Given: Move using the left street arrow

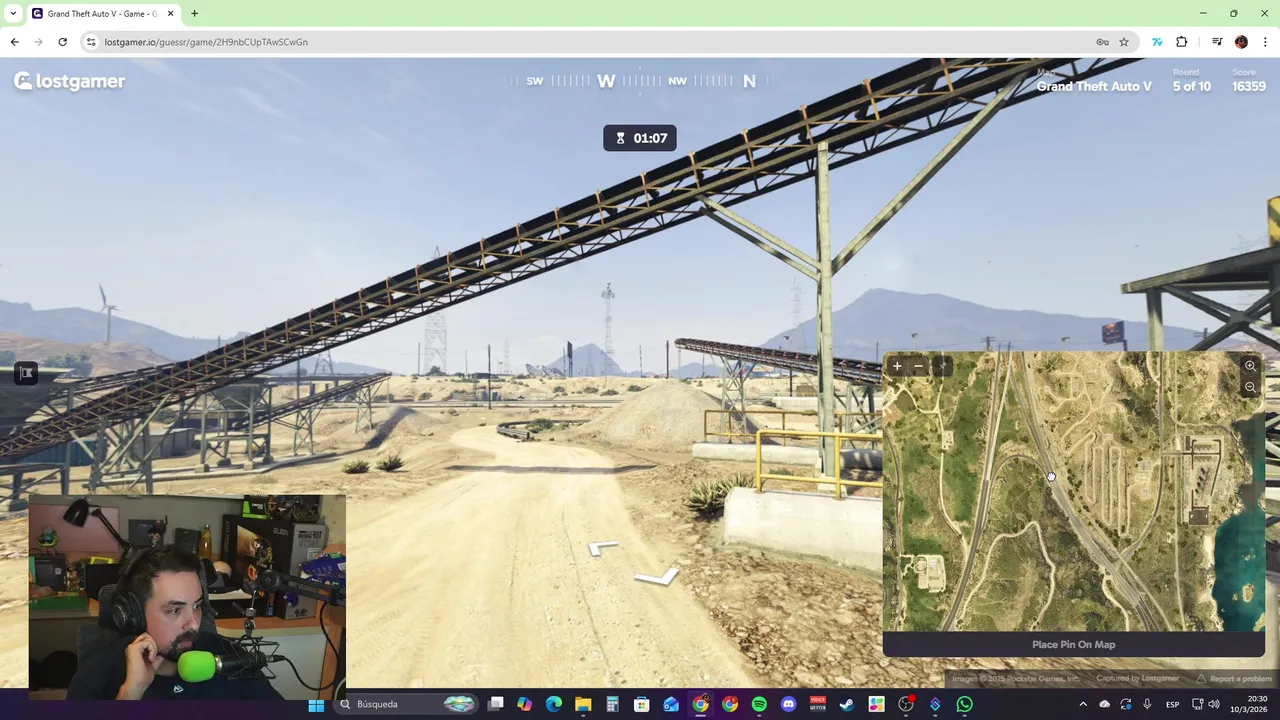Looking at the screenshot, I should (x=603, y=547).
